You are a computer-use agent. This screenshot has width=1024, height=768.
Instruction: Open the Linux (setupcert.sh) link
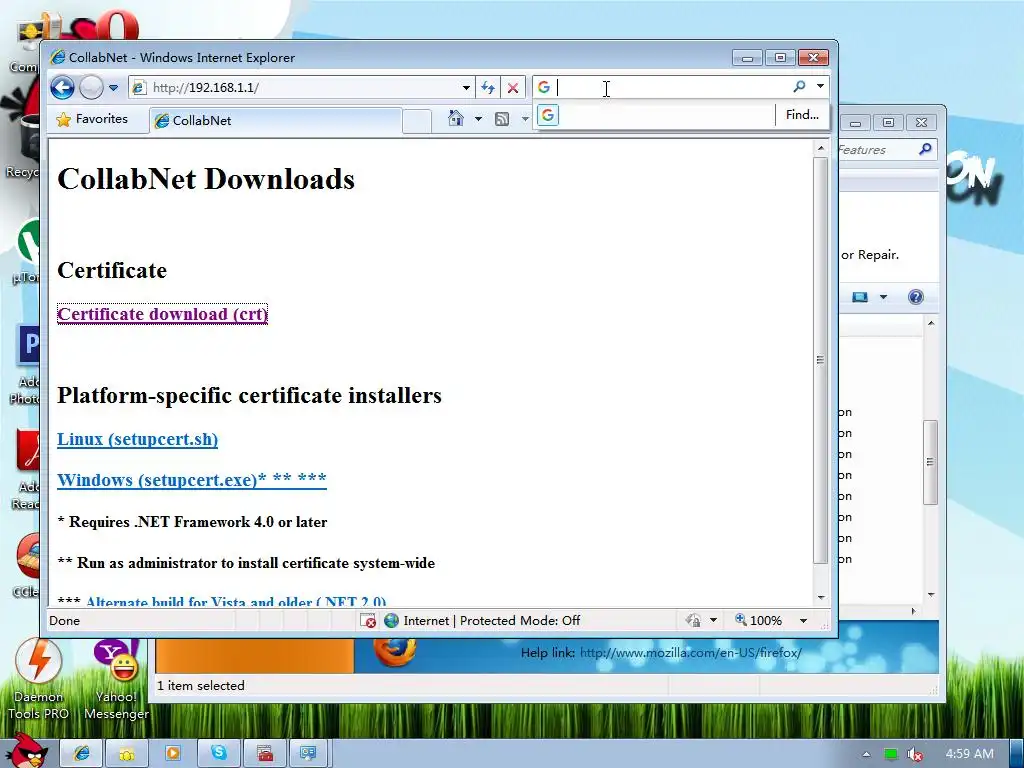click(x=138, y=439)
